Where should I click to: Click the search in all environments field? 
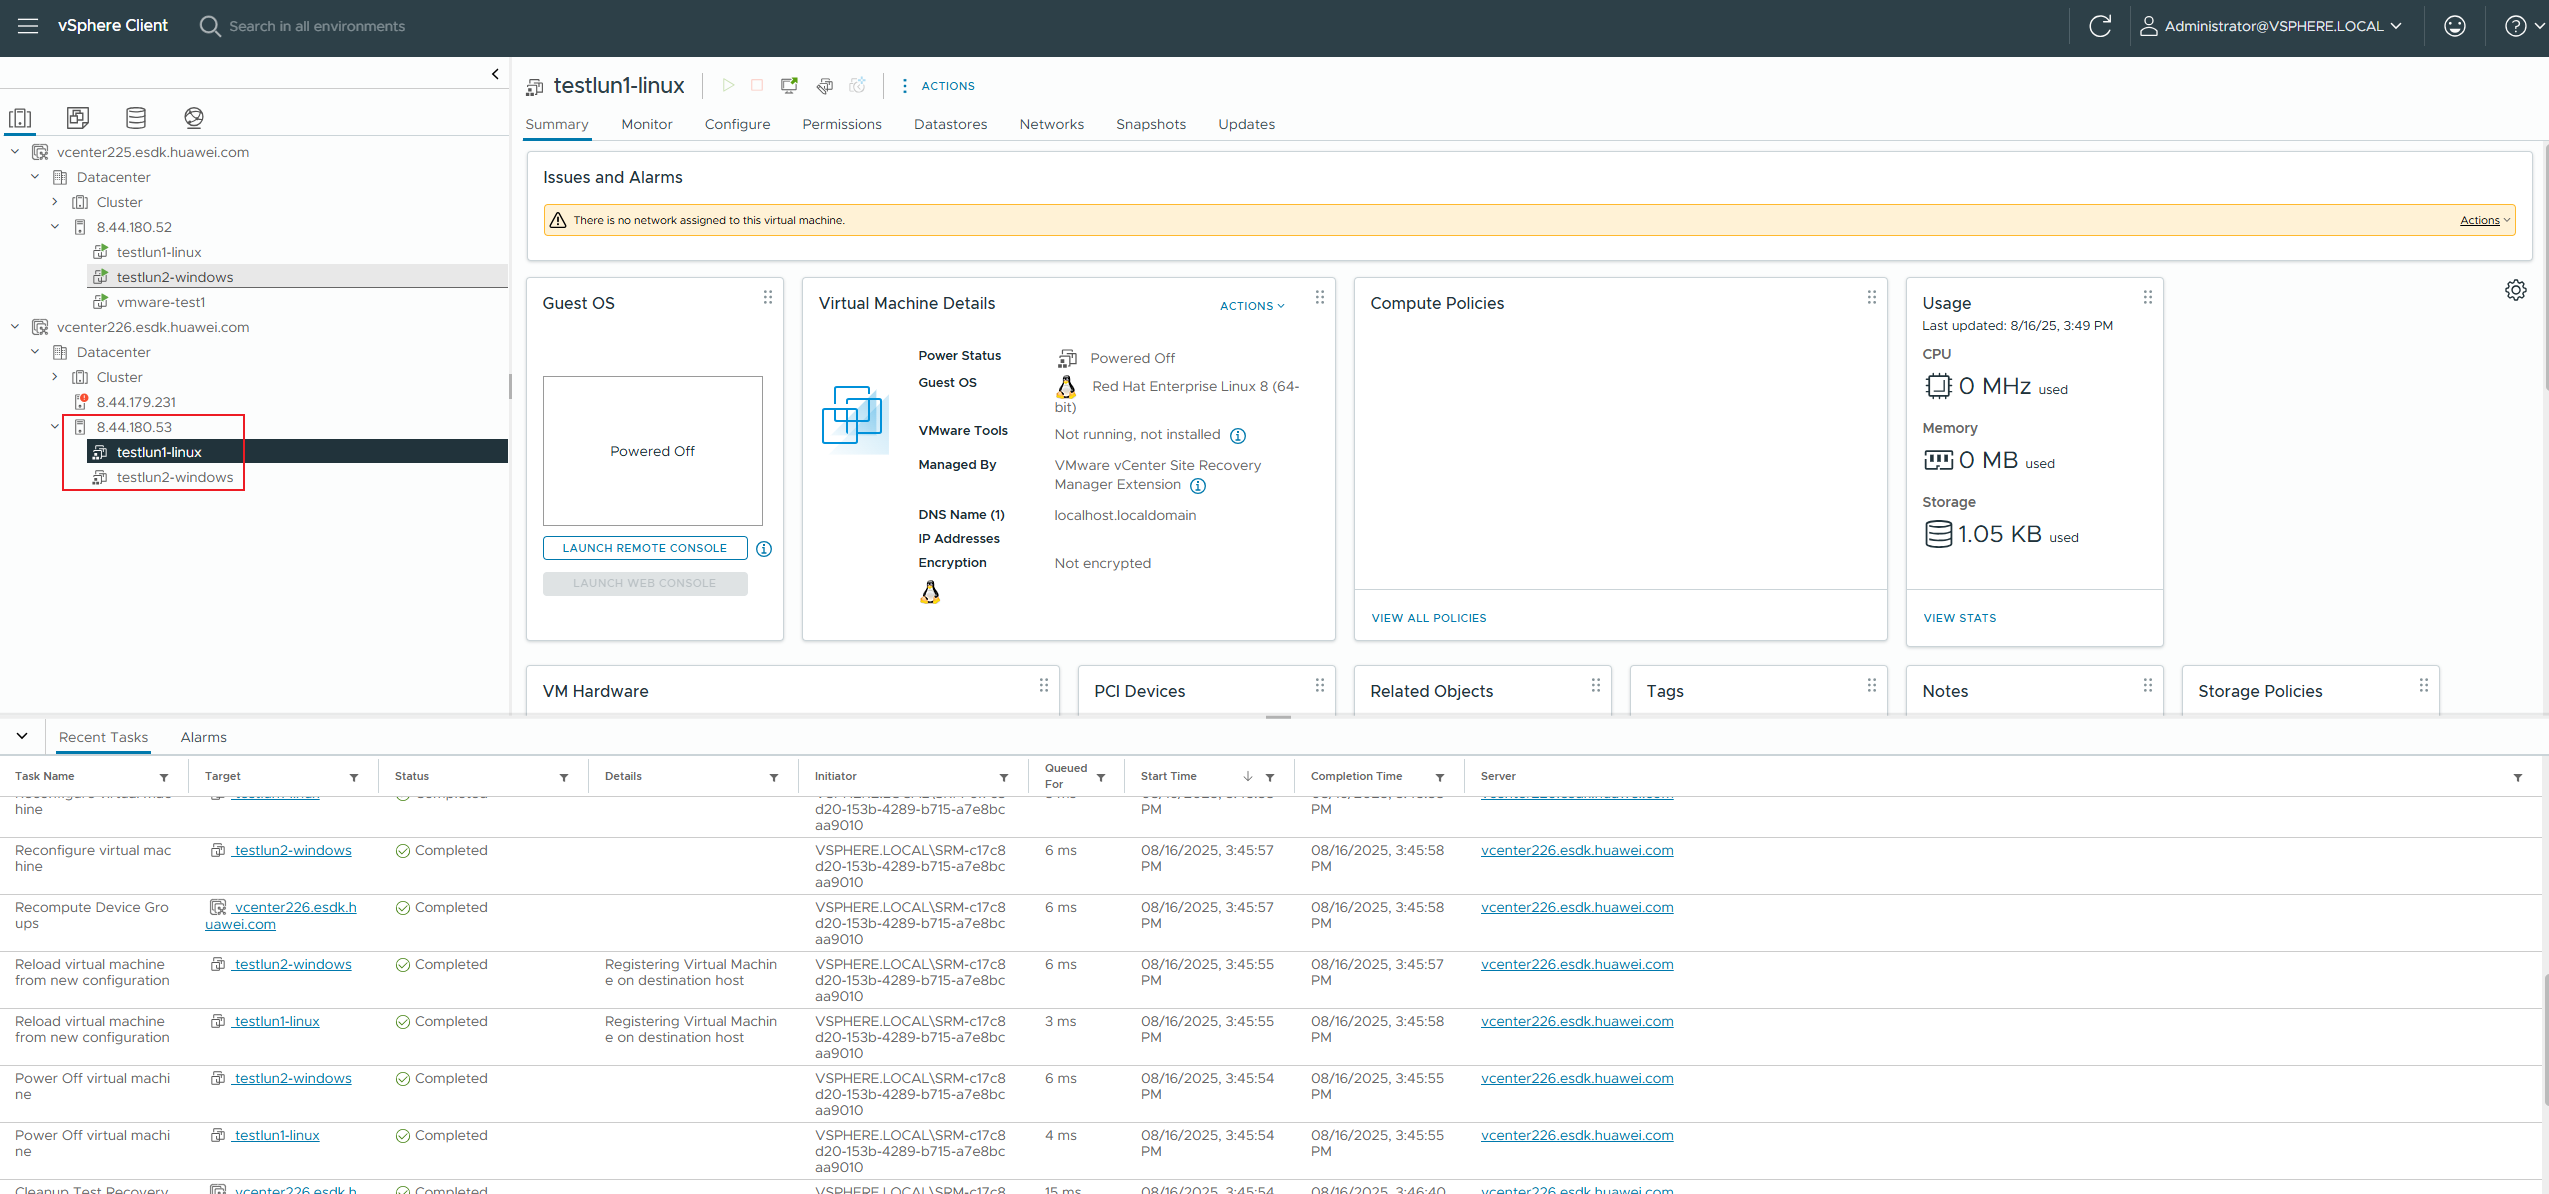pos(317,26)
